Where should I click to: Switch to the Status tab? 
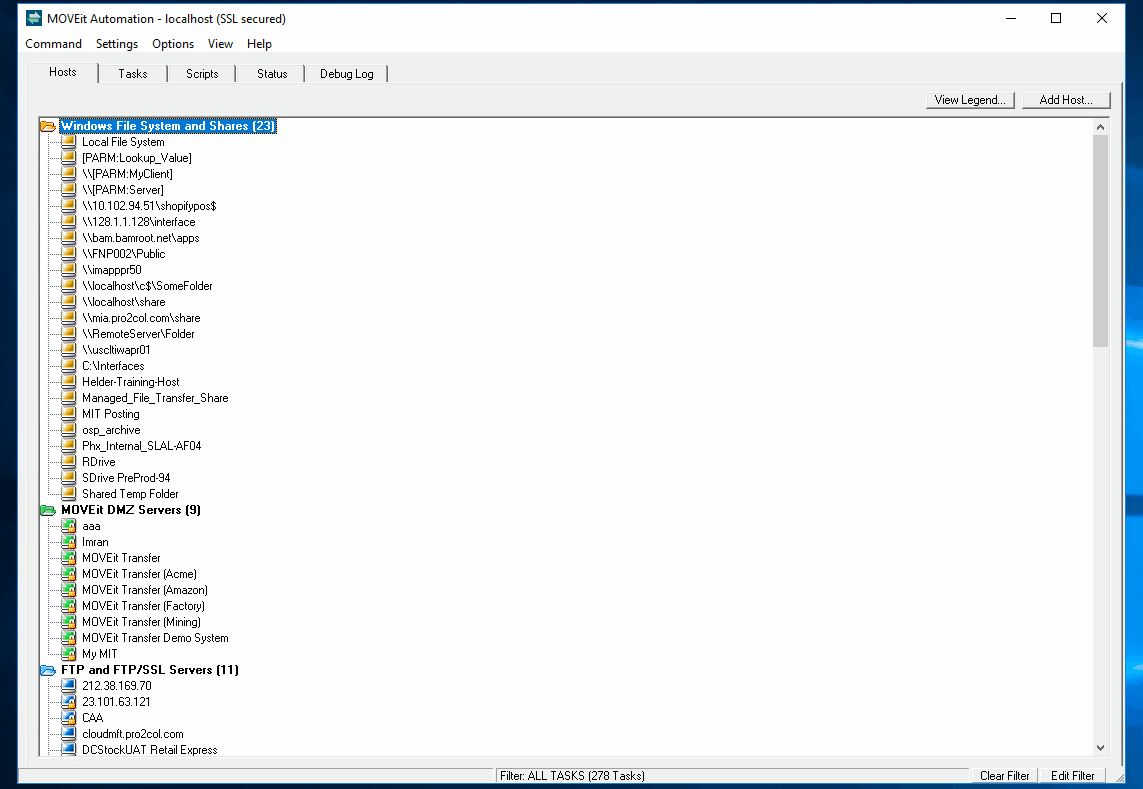(x=272, y=74)
